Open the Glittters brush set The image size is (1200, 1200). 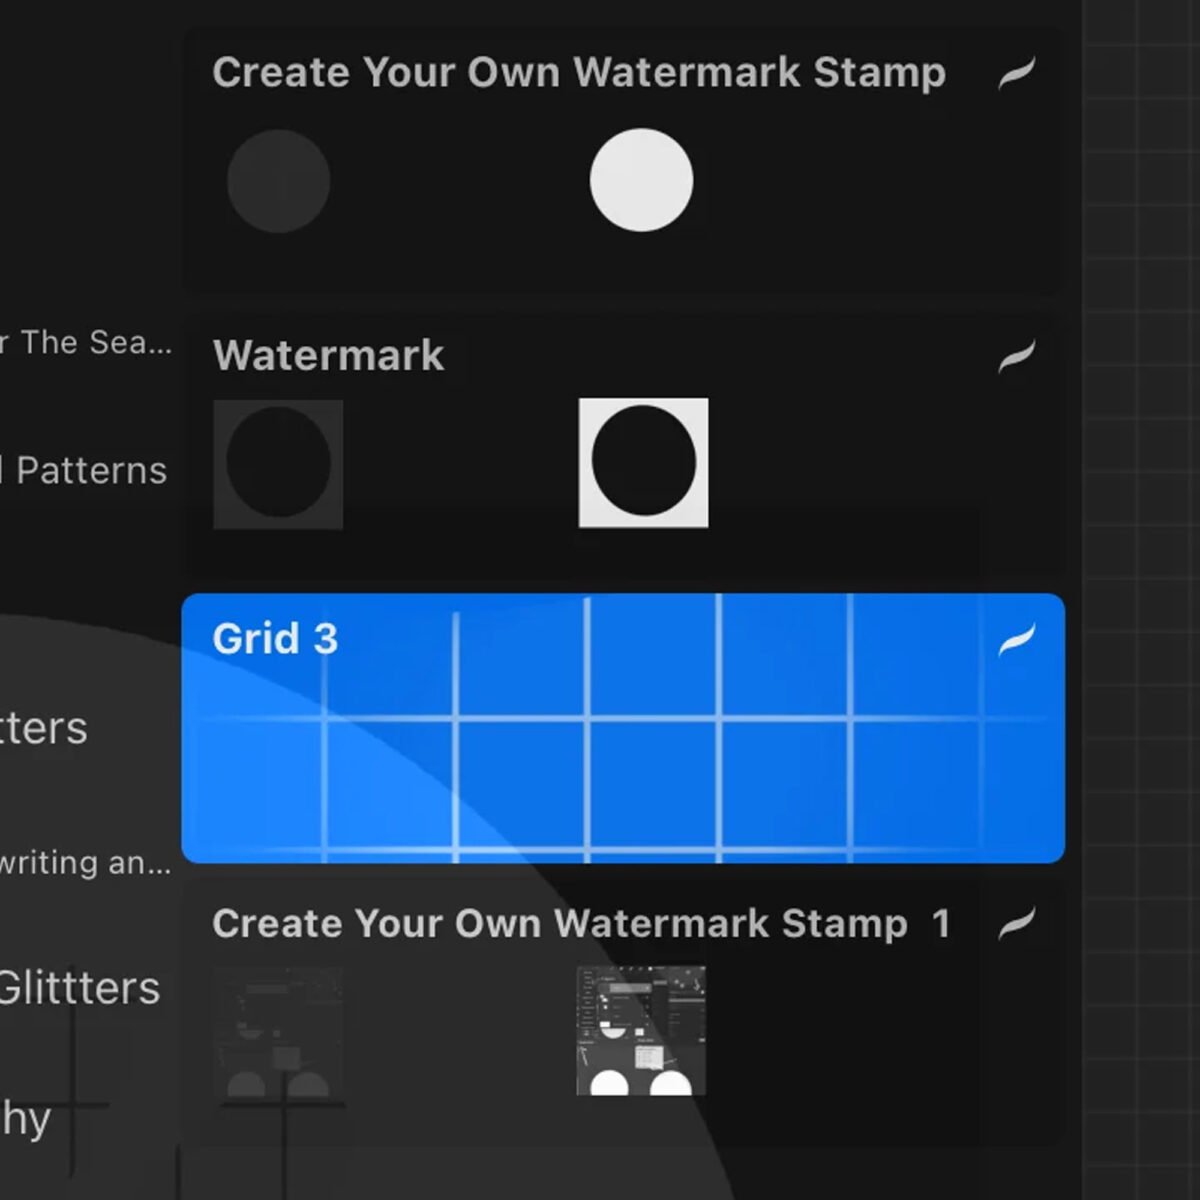(x=80, y=988)
